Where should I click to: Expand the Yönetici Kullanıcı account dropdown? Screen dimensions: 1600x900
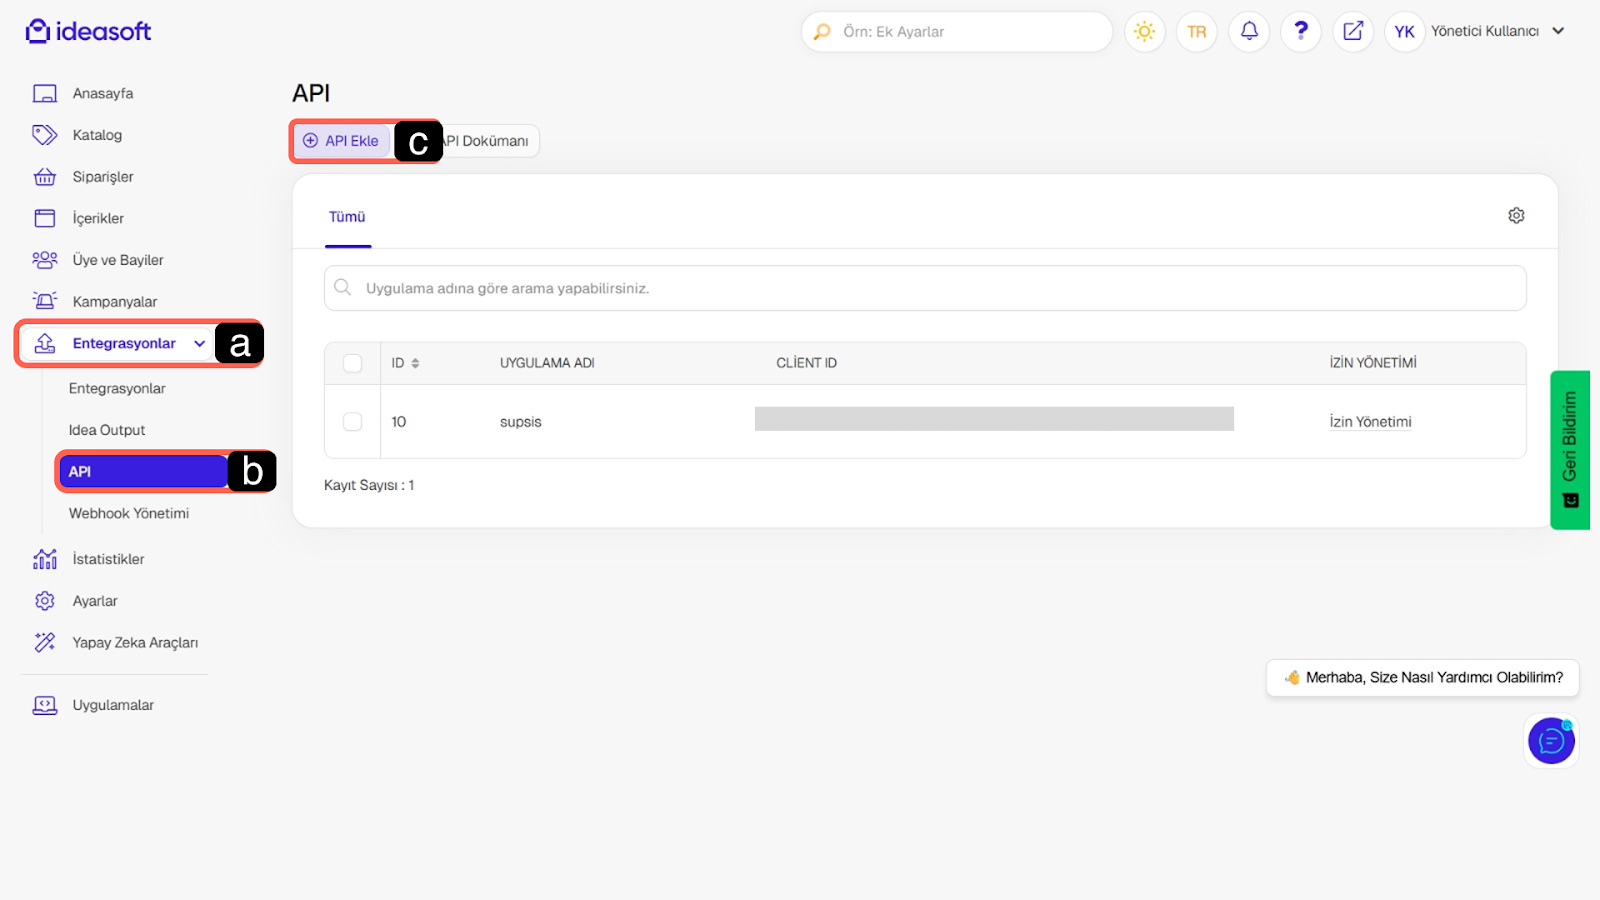[x=1557, y=31]
